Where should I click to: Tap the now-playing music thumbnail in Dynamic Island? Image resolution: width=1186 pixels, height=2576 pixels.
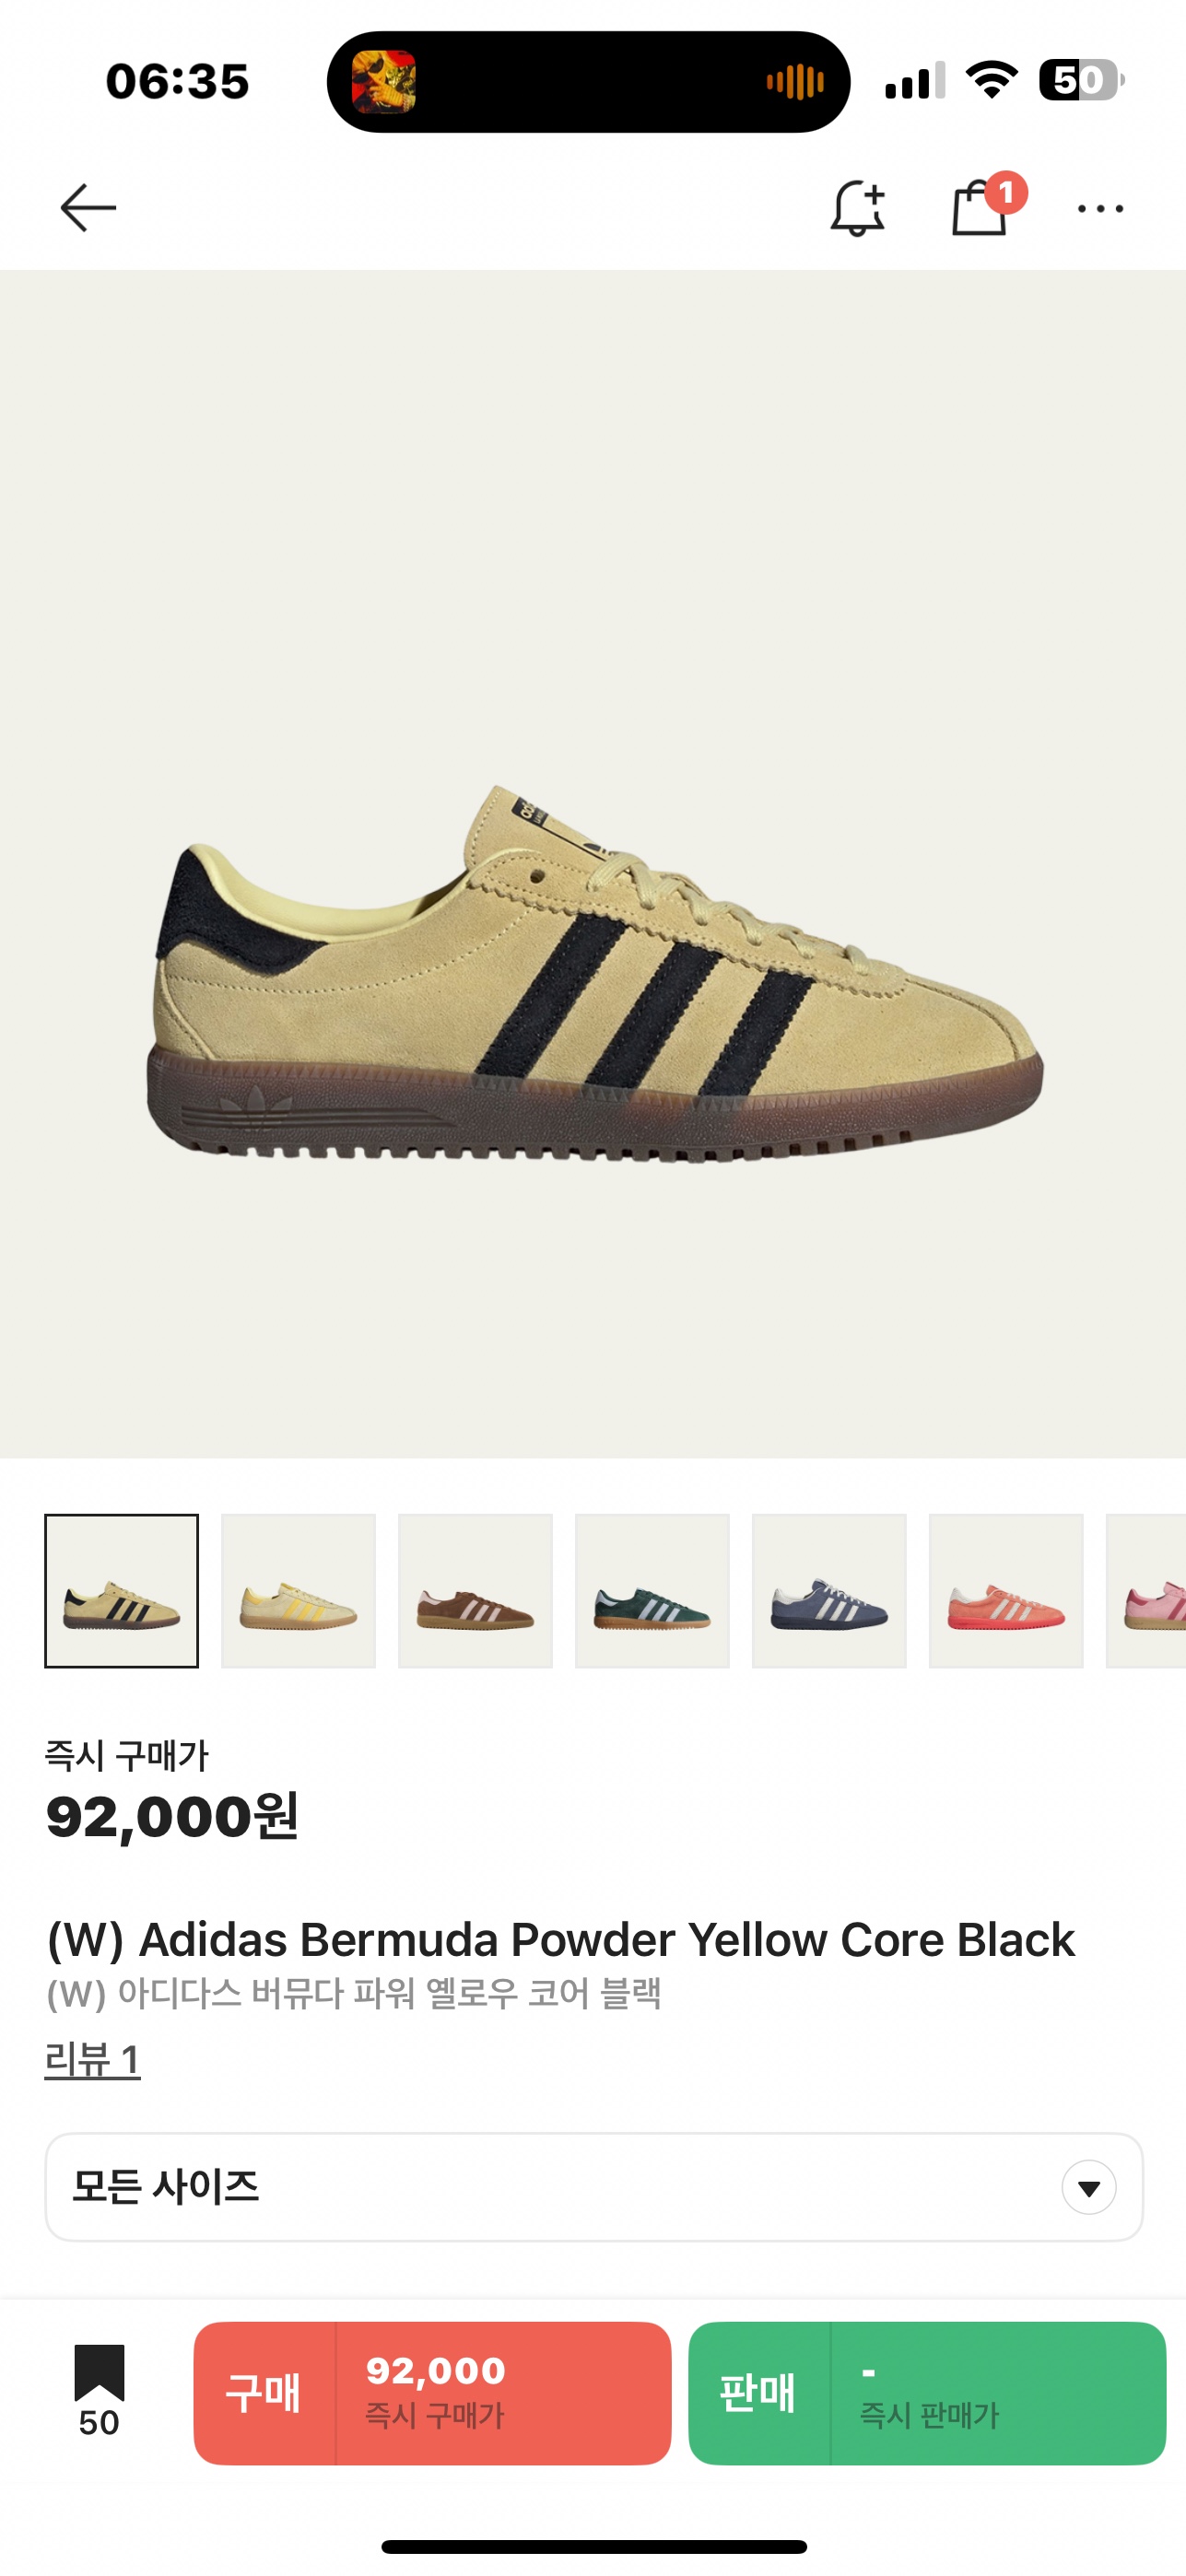[x=384, y=82]
